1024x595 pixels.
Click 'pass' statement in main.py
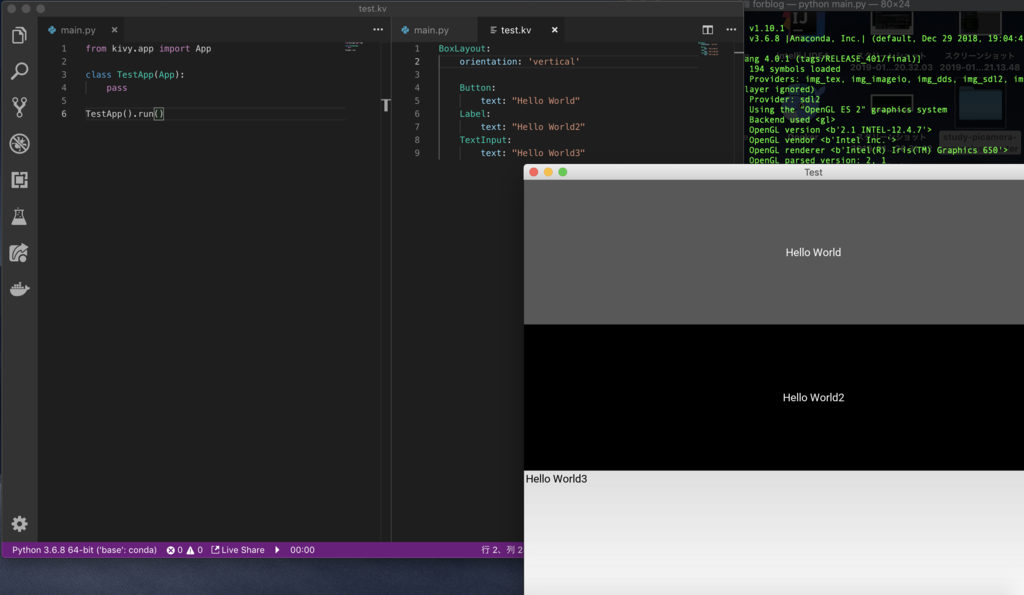(x=117, y=88)
